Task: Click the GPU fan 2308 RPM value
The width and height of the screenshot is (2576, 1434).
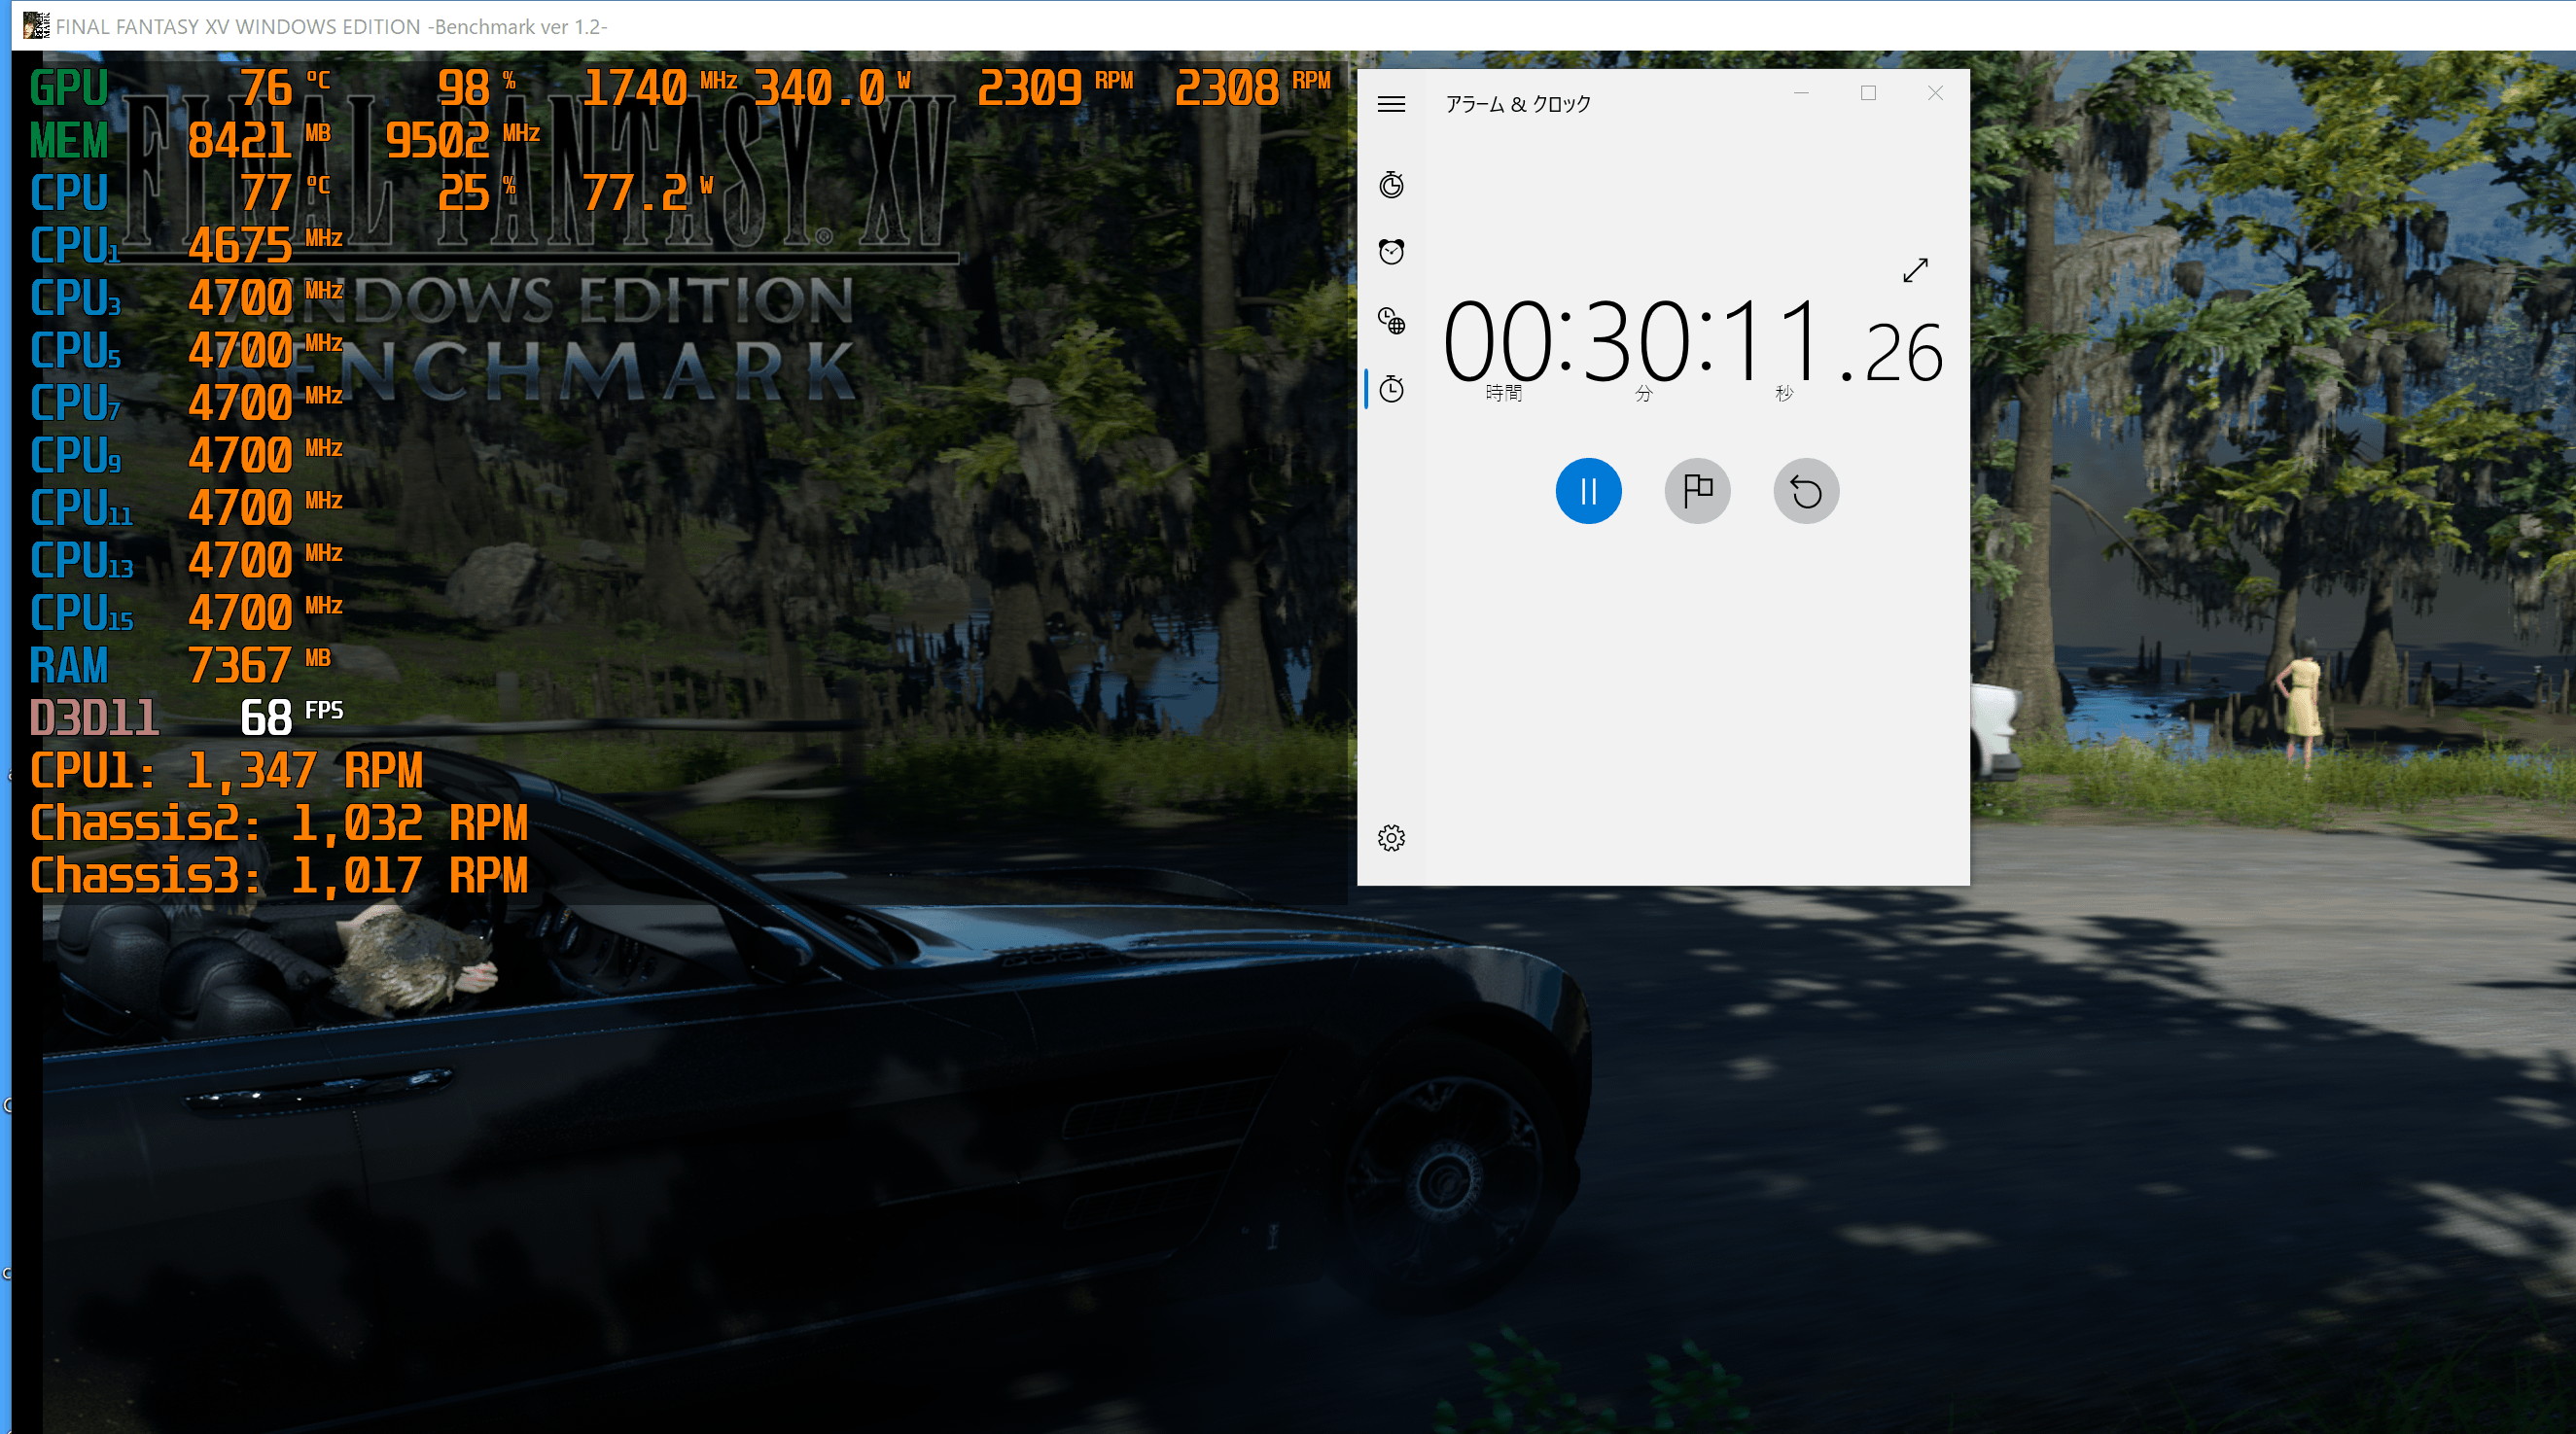Action: (x=1252, y=88)
